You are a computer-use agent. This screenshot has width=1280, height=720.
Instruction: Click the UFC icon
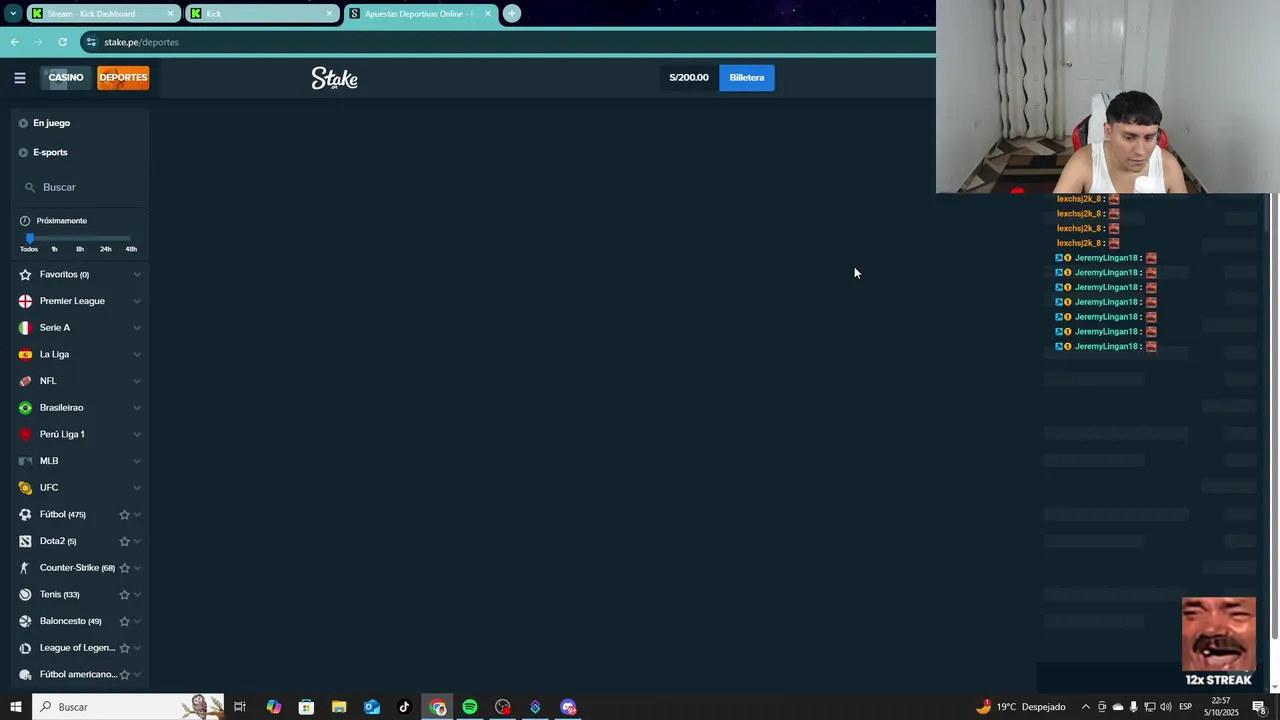25,488
